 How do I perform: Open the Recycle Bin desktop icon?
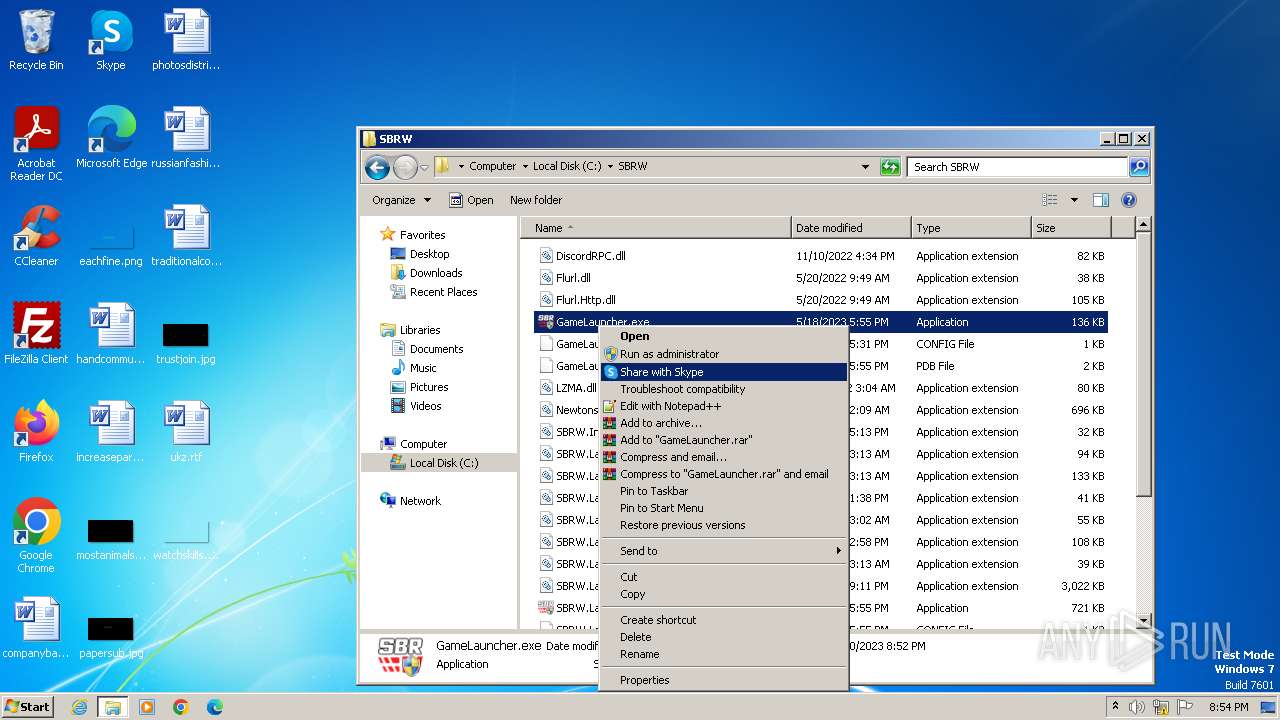pos(36,41)
